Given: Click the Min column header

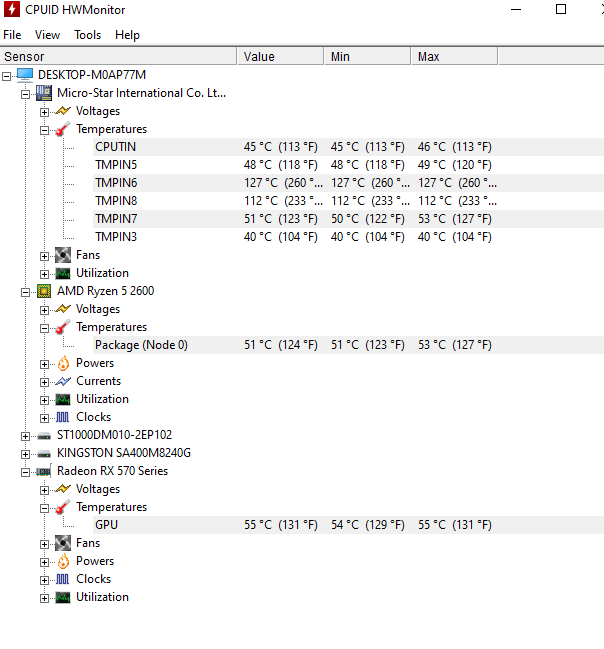Looking at the screenshot, I should [368, 56].
